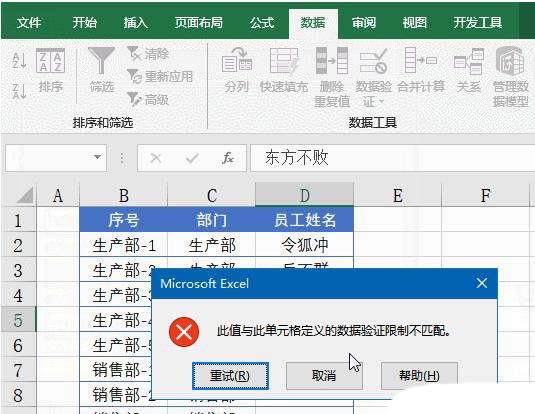Open 关系 relationships tool
This screenshot has width=535, height=414.
(x=468, y=71)
